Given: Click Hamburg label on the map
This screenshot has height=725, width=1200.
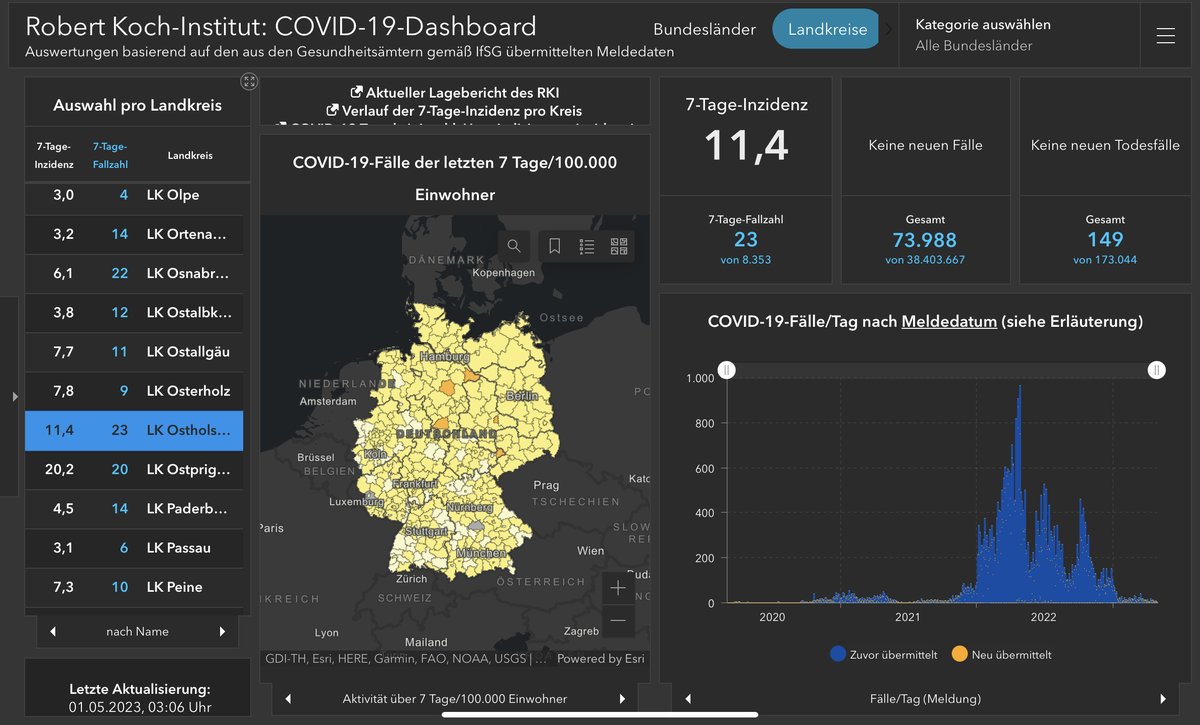Looking at the screenshot, I should point(446,357).
